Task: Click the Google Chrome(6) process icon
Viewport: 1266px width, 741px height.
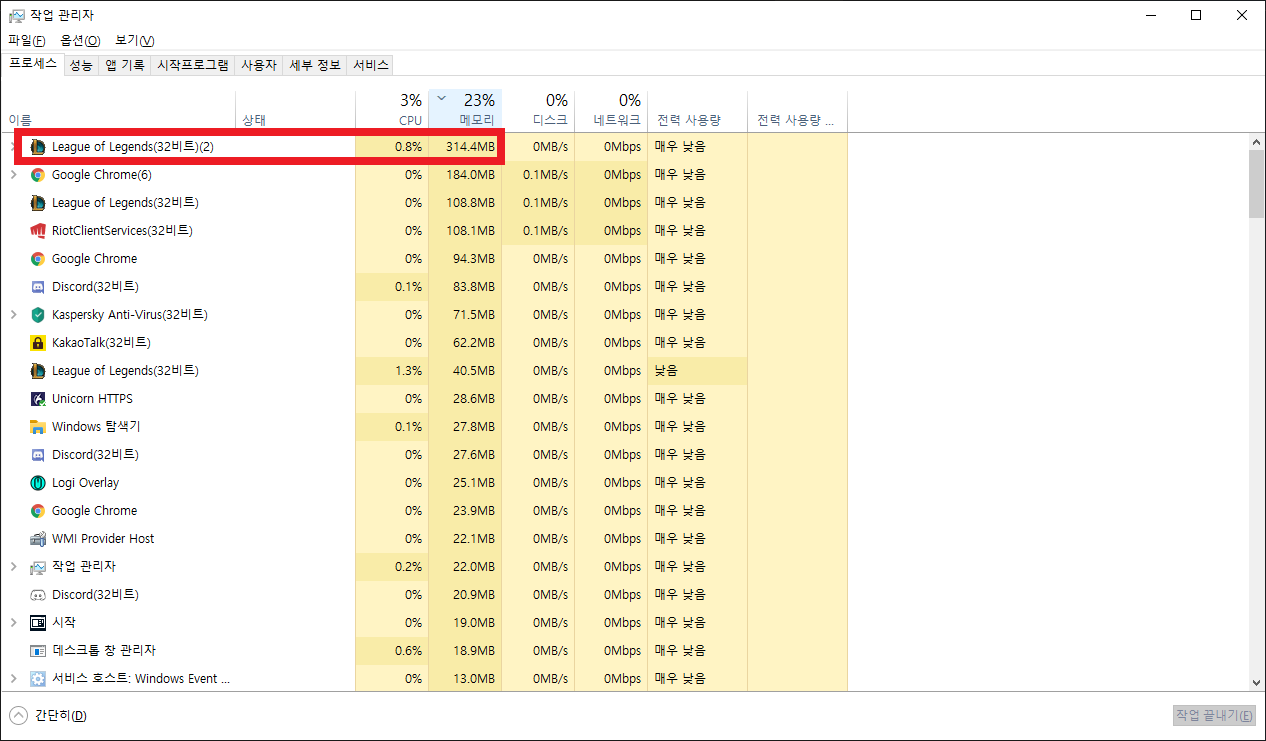Action: click(38, 175)
